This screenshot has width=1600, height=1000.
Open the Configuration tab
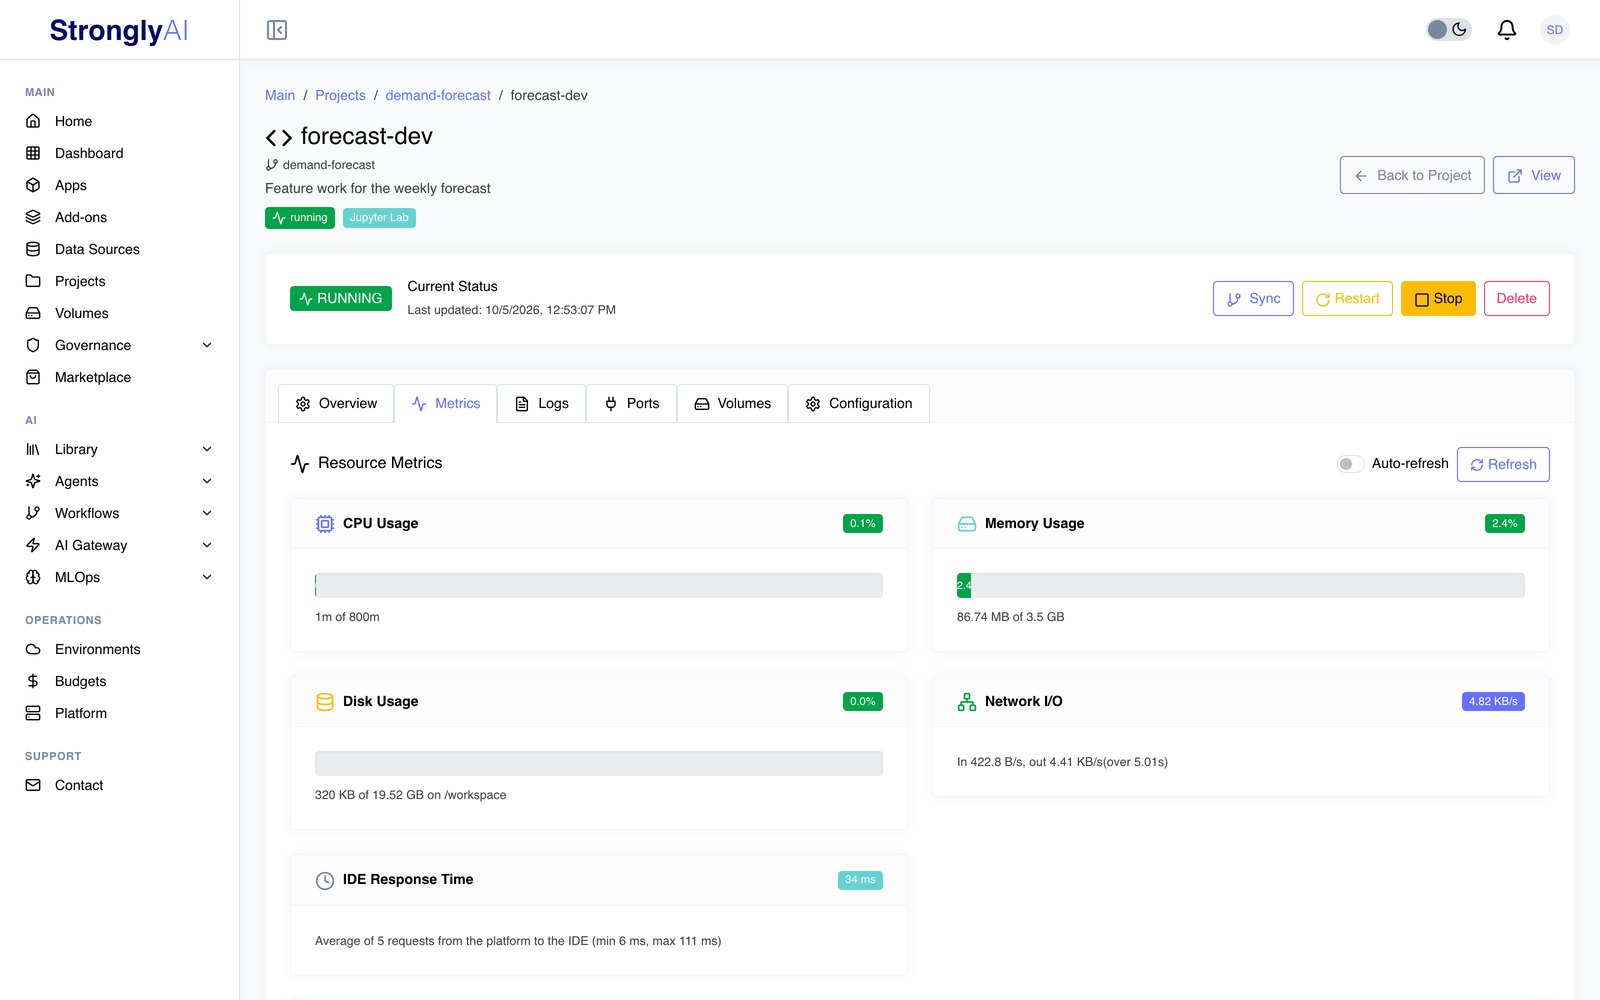(x=859, y=404)
